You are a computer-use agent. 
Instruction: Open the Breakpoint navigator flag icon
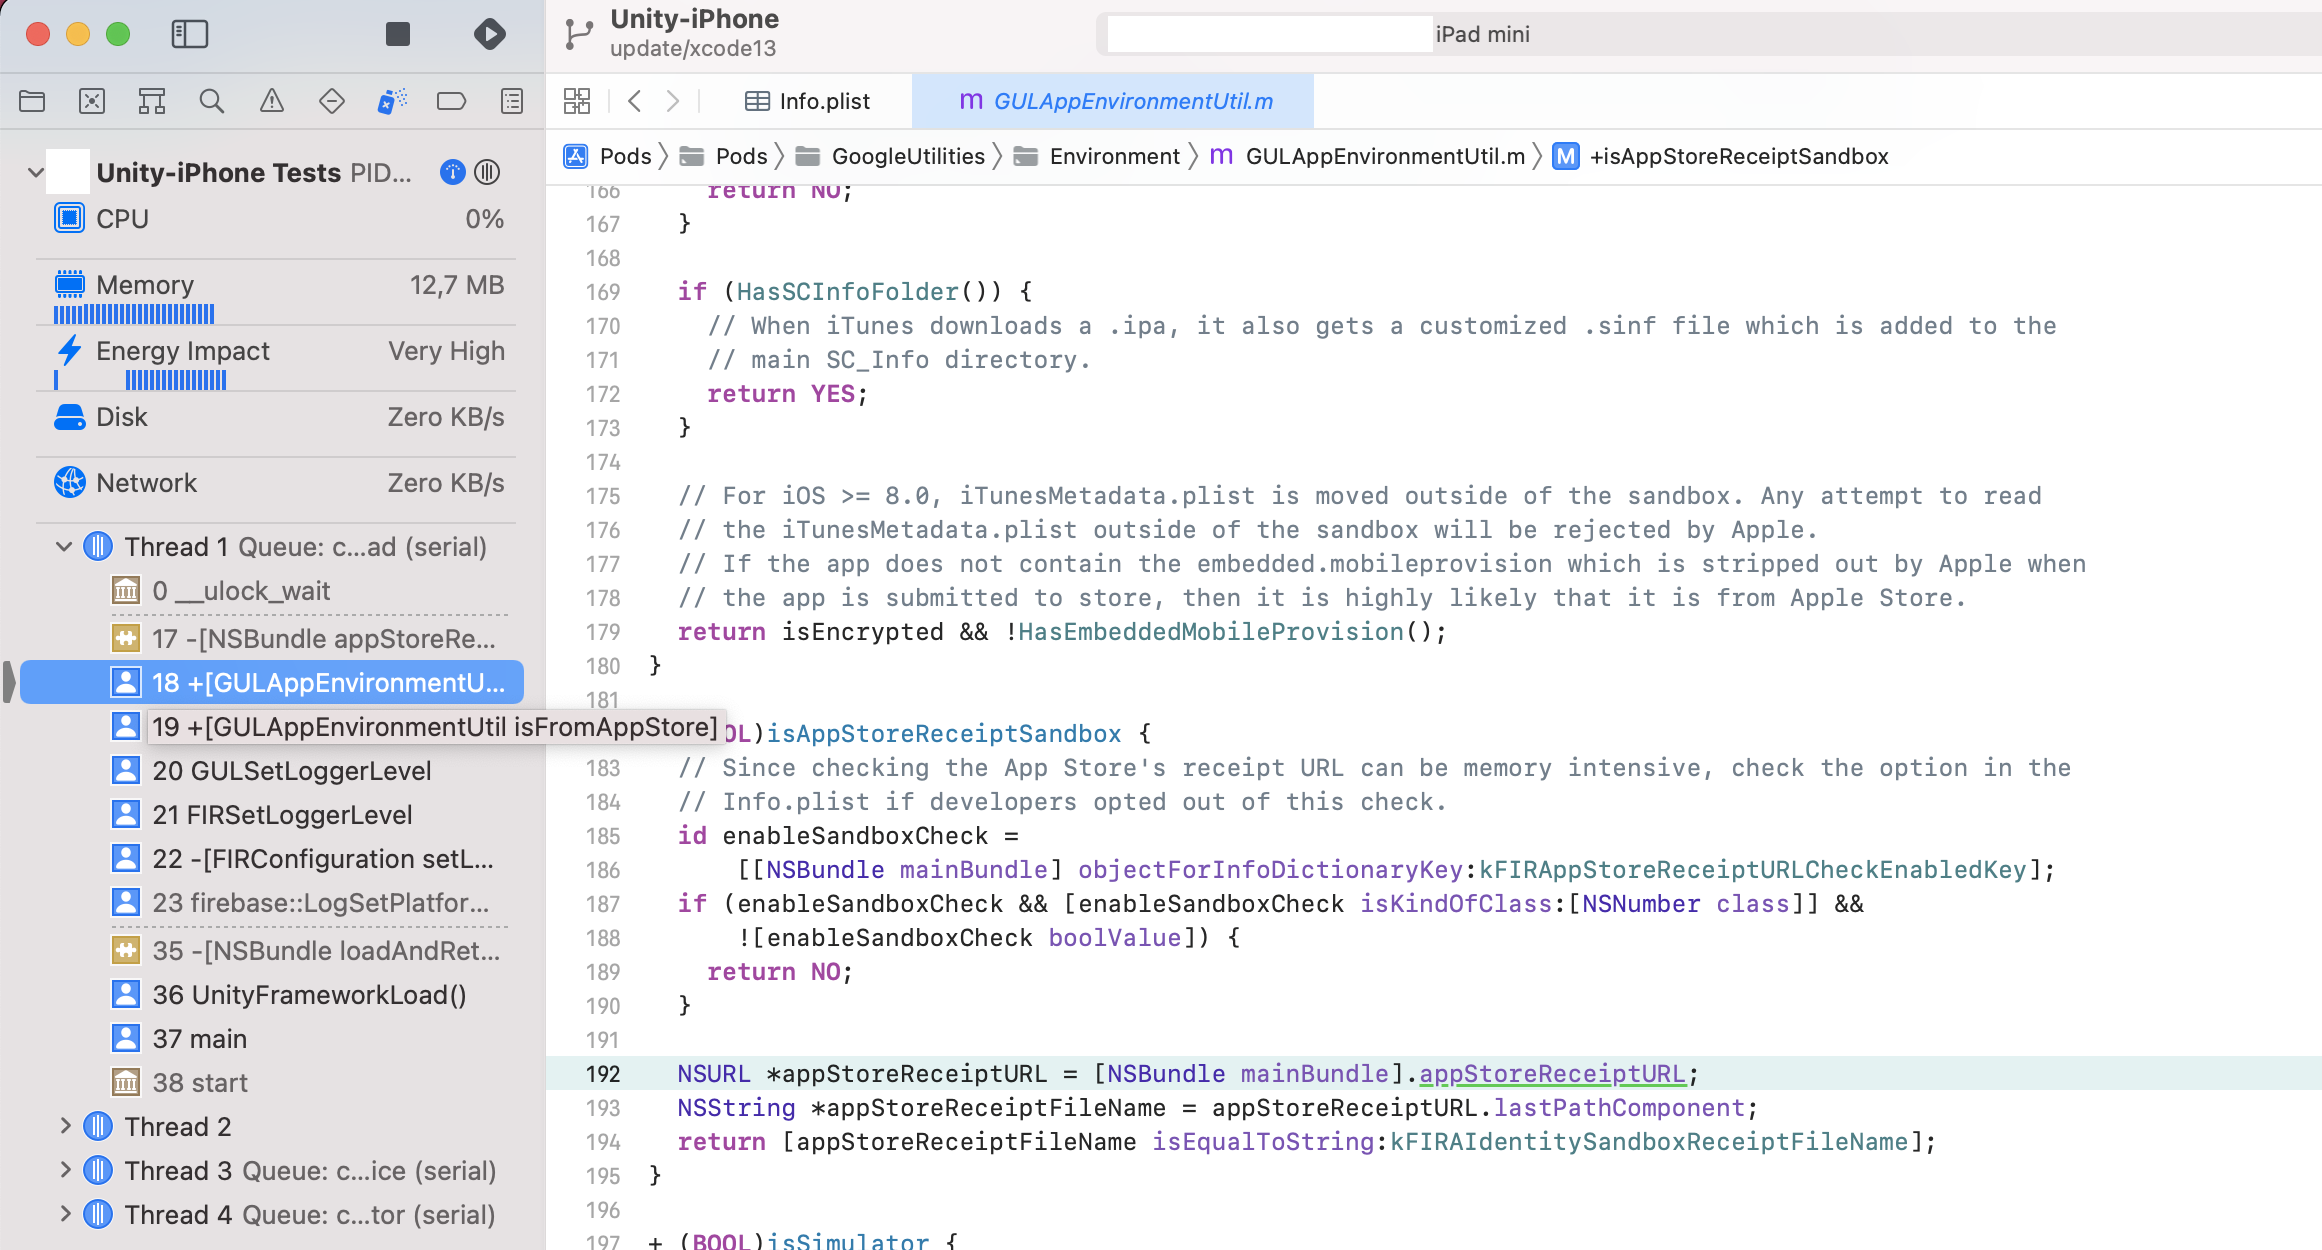tap(452, 101)
